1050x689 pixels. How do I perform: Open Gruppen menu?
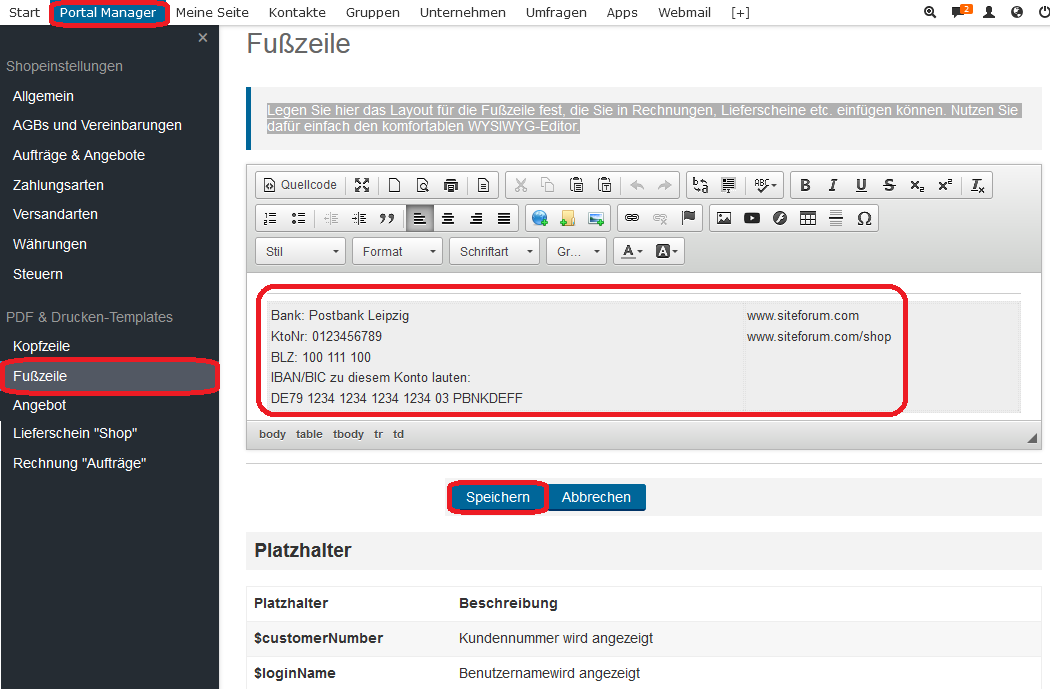(373, 13)
